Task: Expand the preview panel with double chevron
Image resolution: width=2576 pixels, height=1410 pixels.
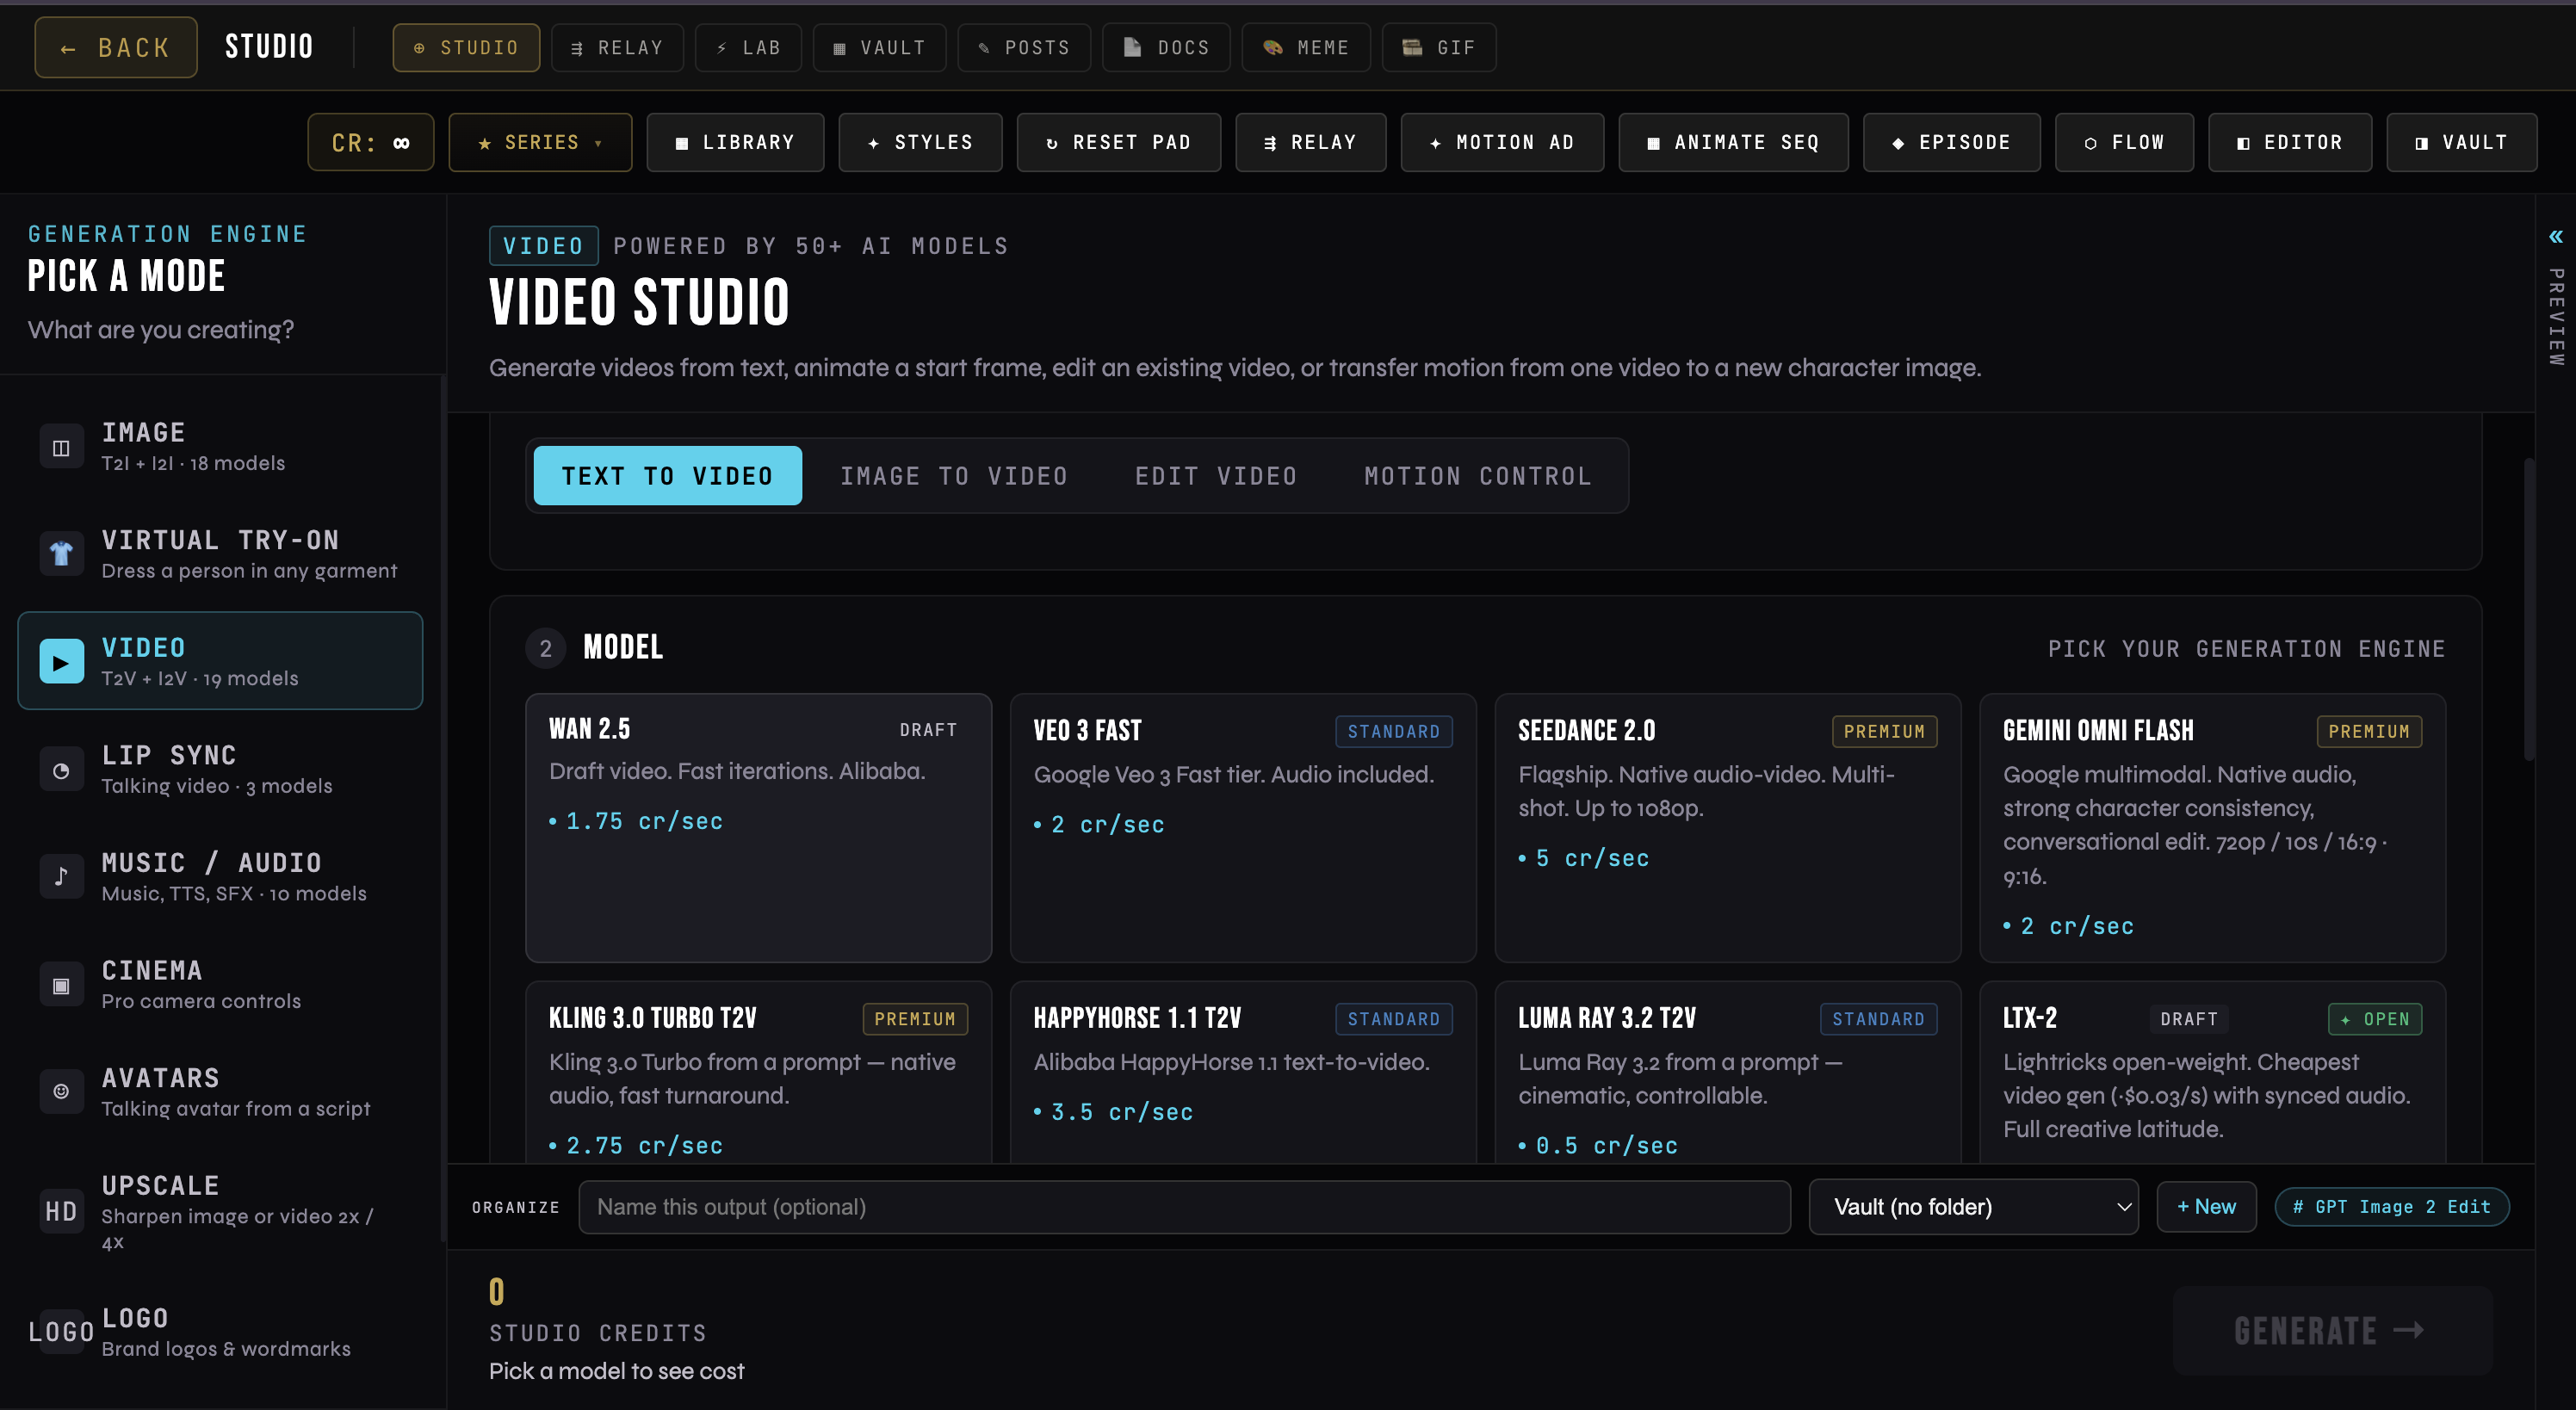Action: (2555, 237)
